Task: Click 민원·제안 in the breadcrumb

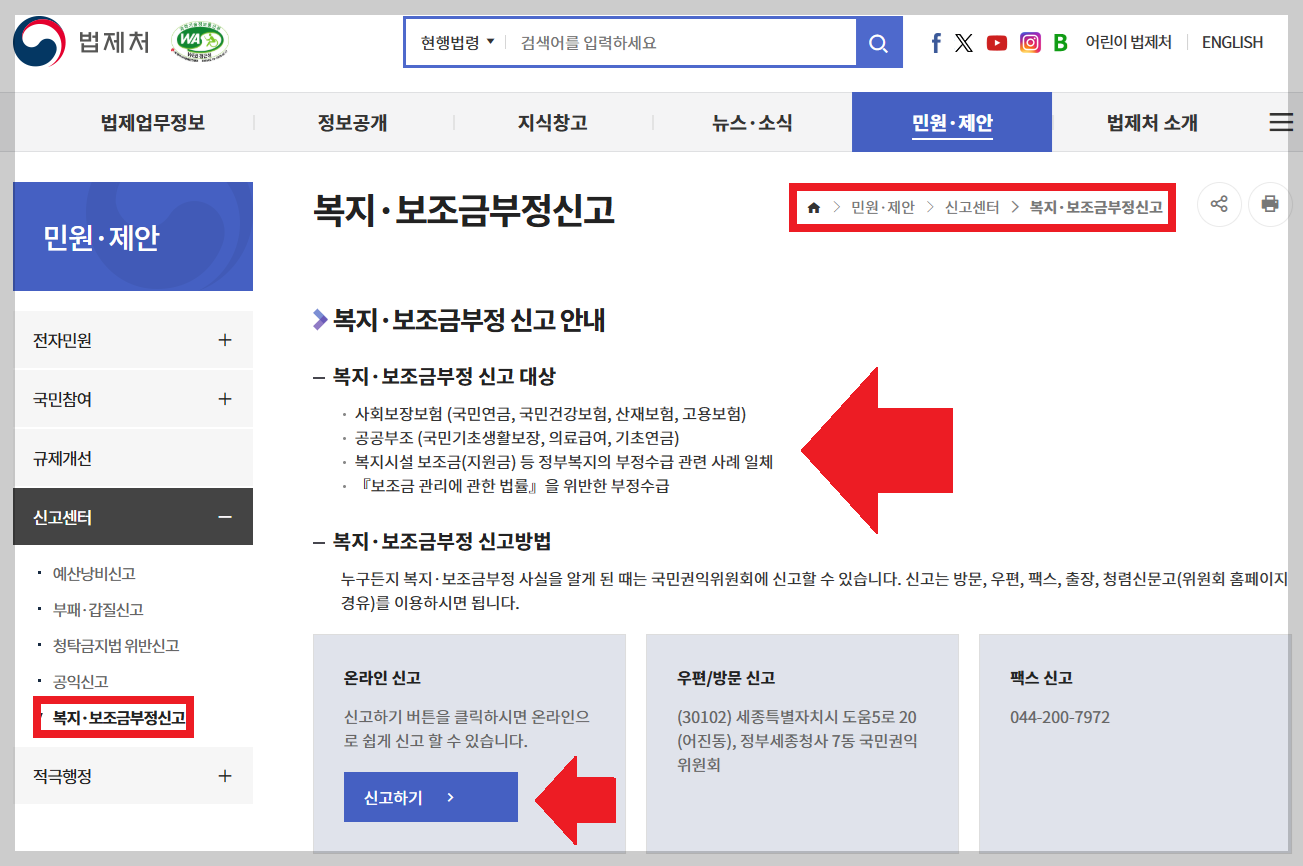Action: [x=883, y=208]
